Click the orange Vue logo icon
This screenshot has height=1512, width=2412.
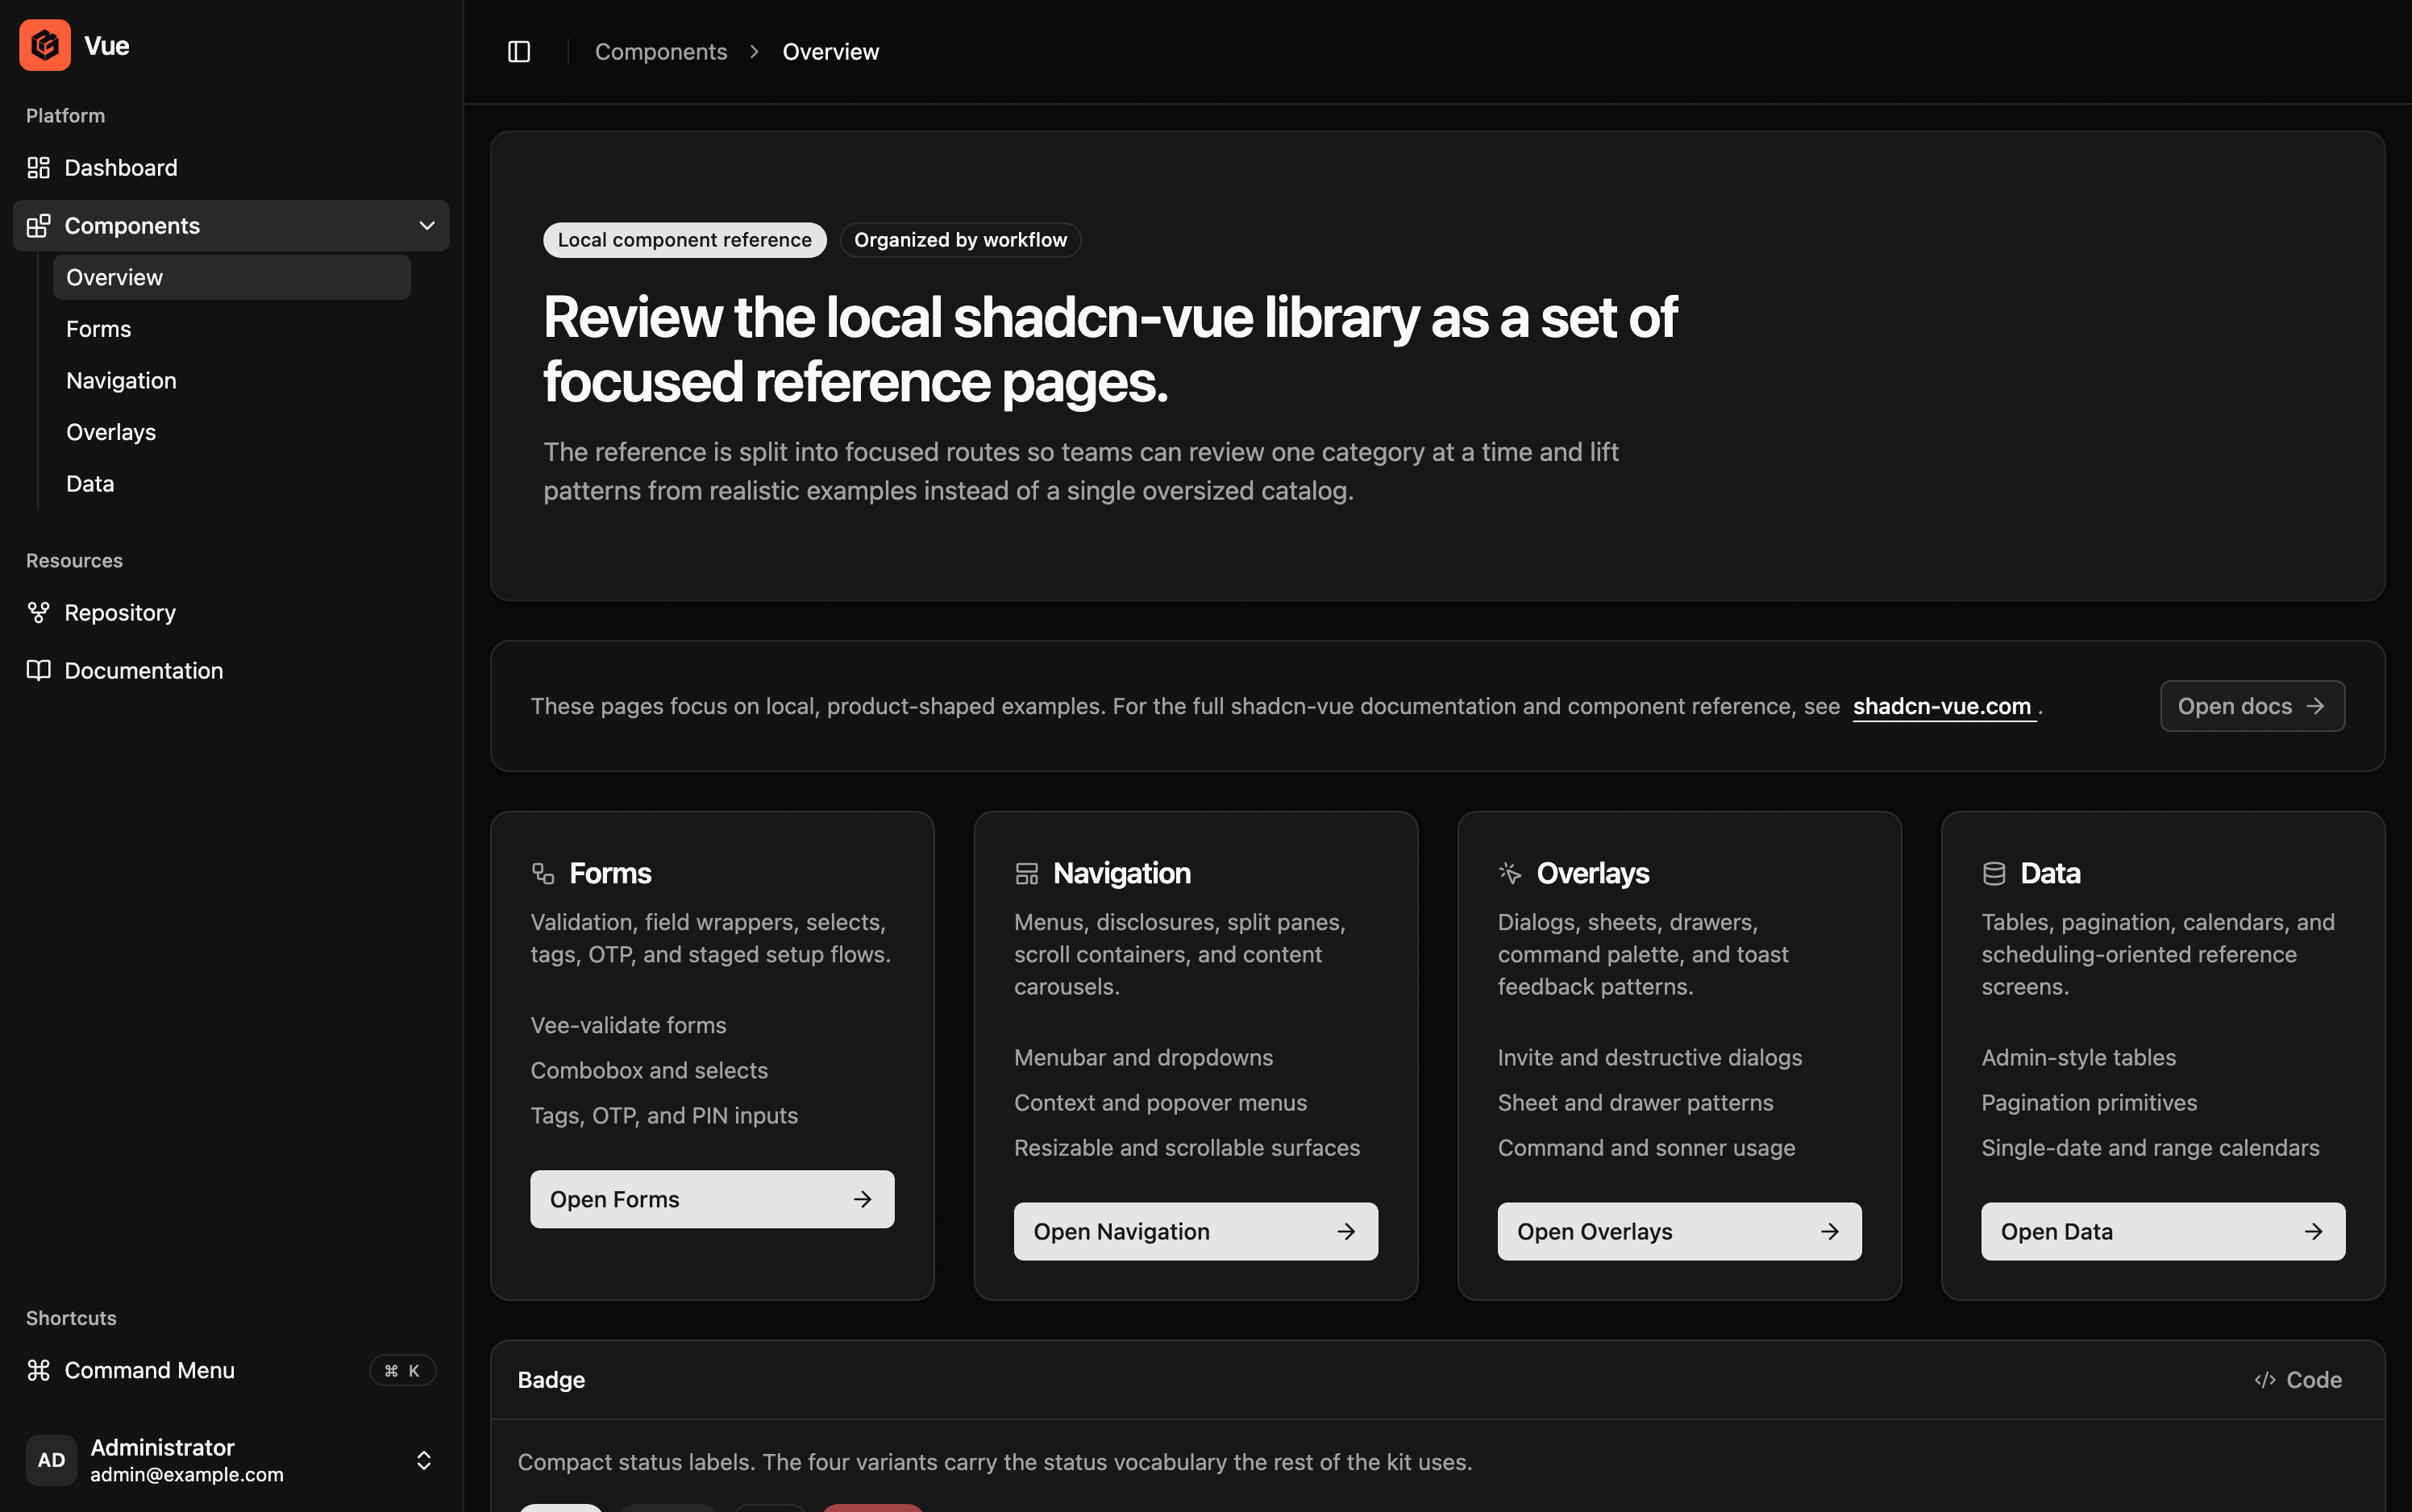(x=45, y=45)
